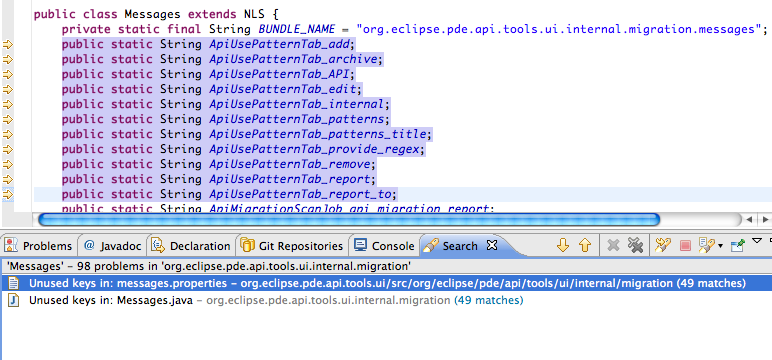
Task: Click the NLS superclass name
Action: coord(255,14)
